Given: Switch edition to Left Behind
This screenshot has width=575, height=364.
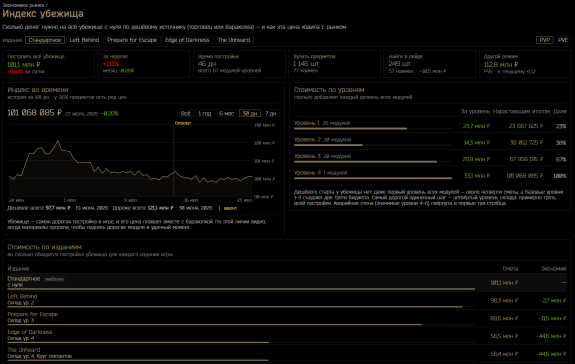Looking at the screenshot, I should (84, 40).
